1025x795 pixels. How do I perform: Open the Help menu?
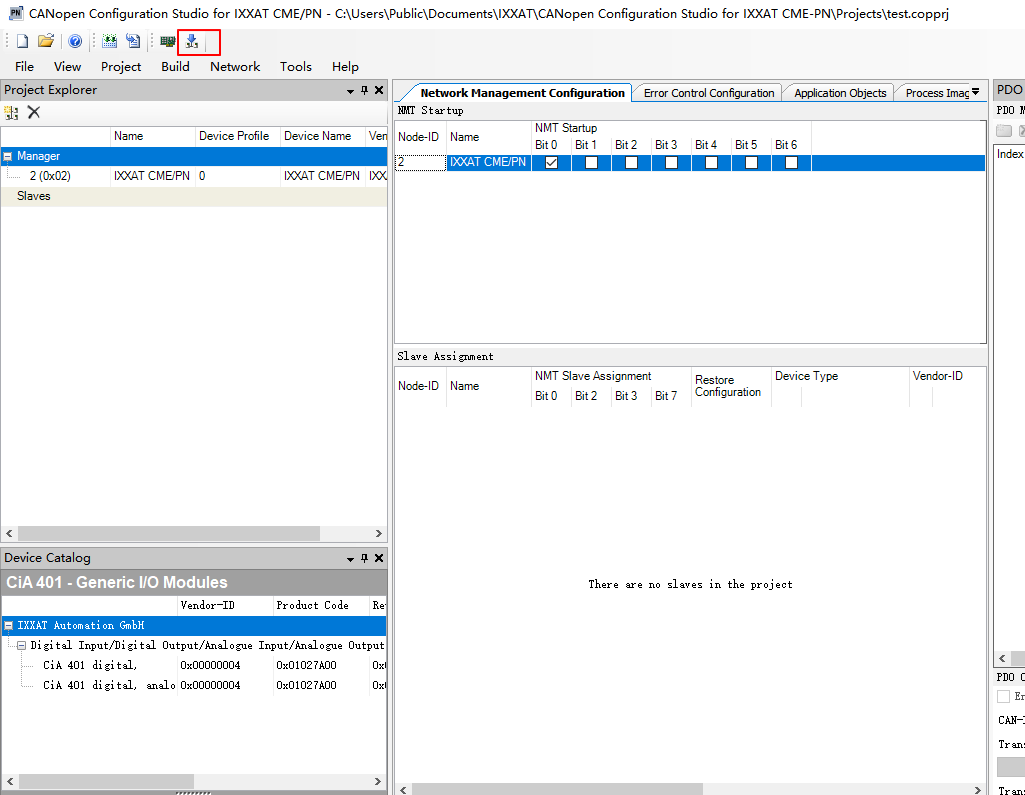tap(345, 67)
